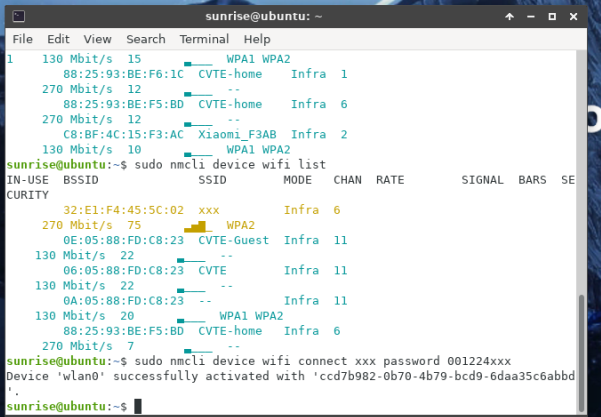The height and width of the screenshot is (417, 601).
Task: Click the '270 Mbit/s 7' rate text
Action: click(88, 346)
